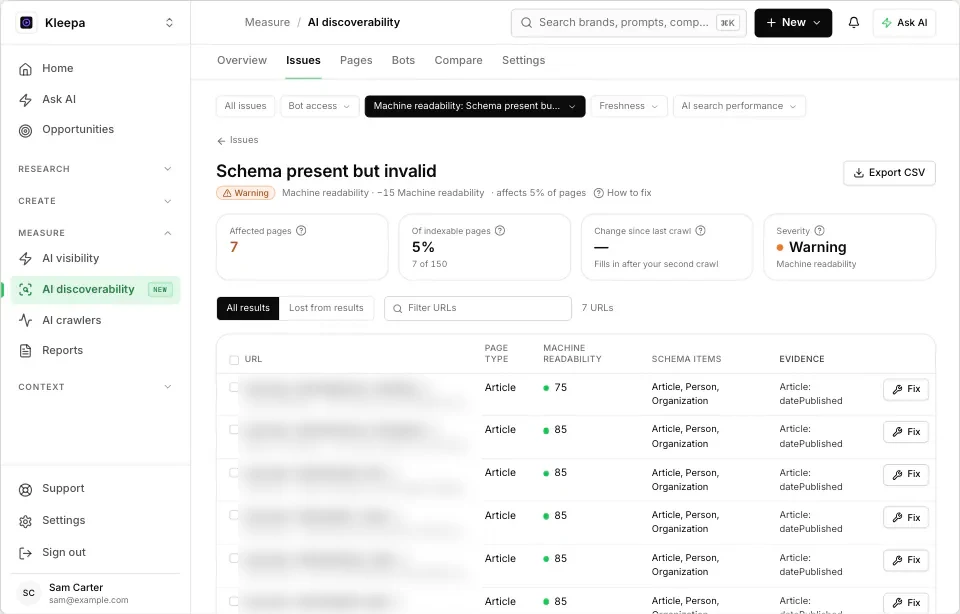
Task: Switch to All results view
Action: pos(248,308)
